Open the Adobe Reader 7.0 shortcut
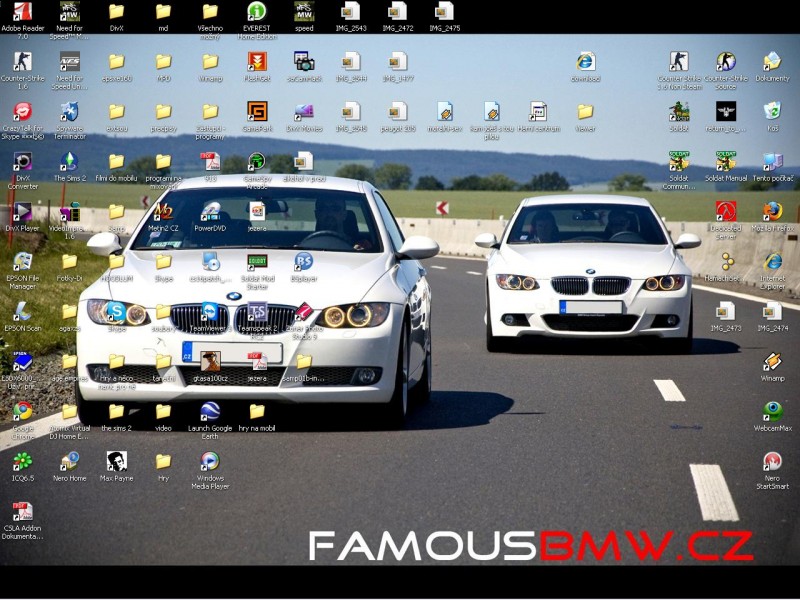 22,12
